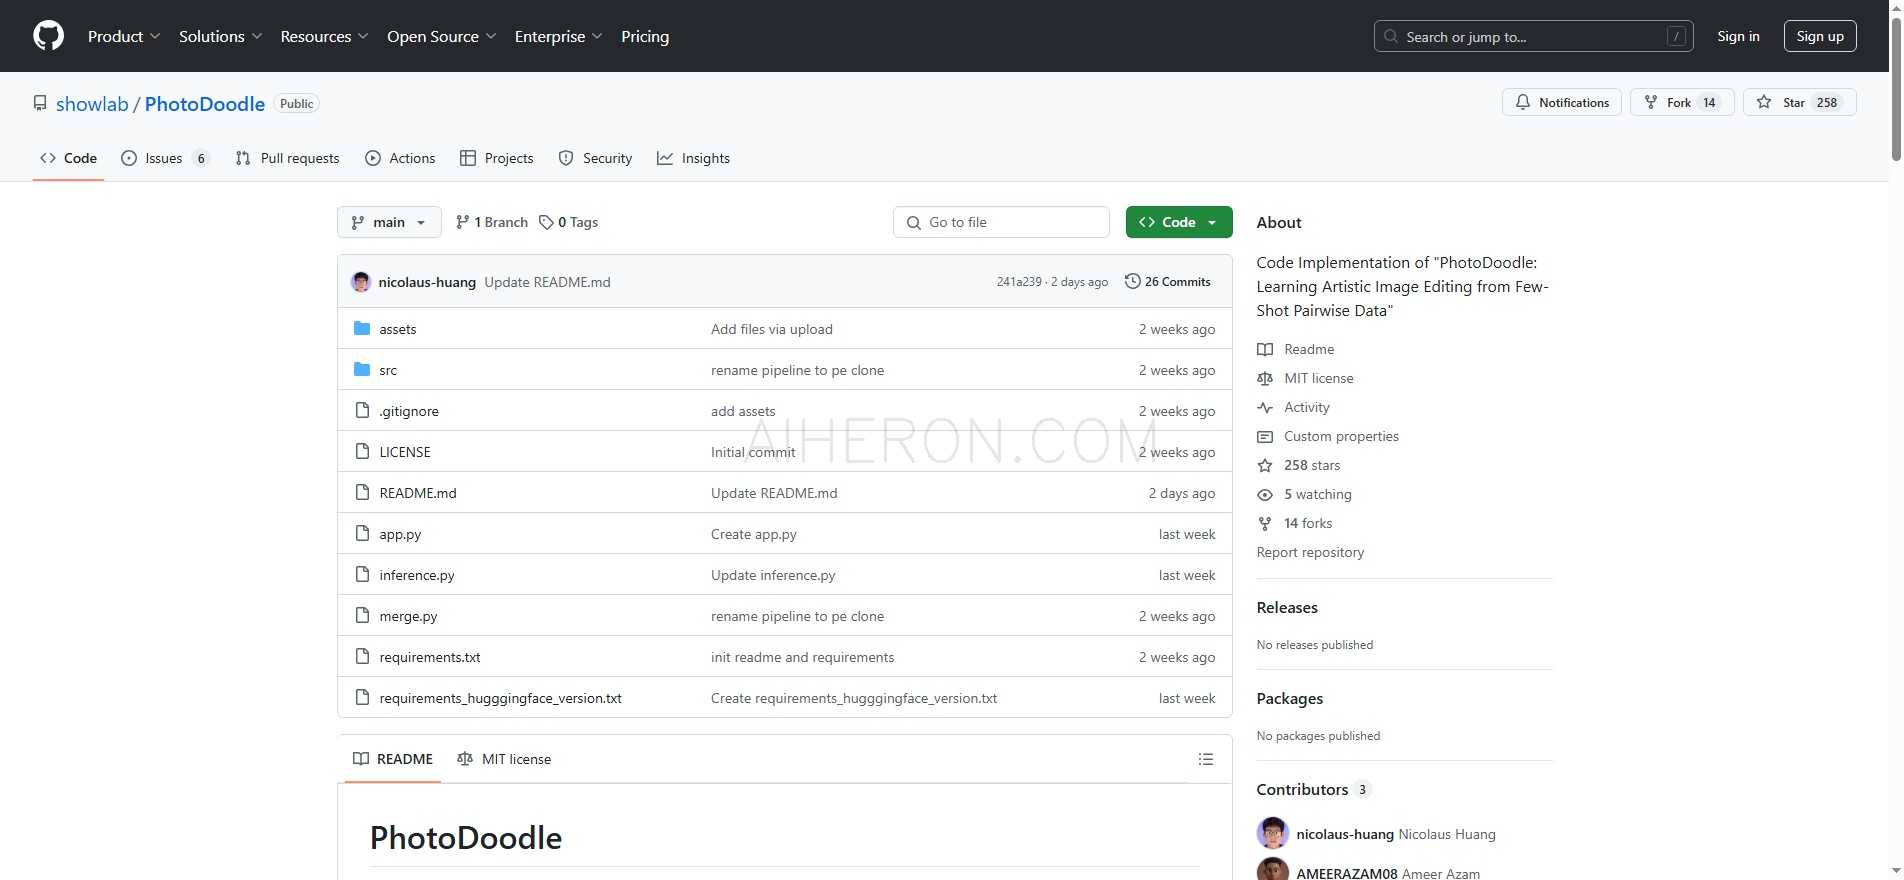Click the file icon beside requirements.txt
1904x880 pixels.
(x=362, y=656)
